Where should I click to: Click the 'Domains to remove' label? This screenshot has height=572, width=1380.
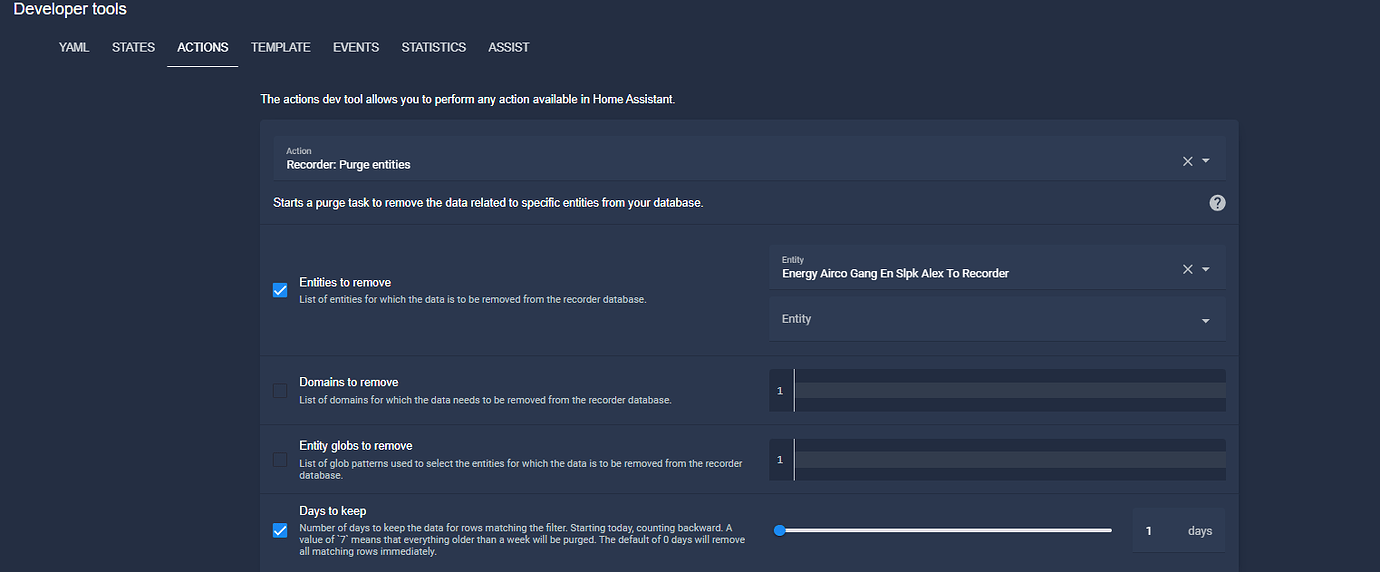pos(349,382)
